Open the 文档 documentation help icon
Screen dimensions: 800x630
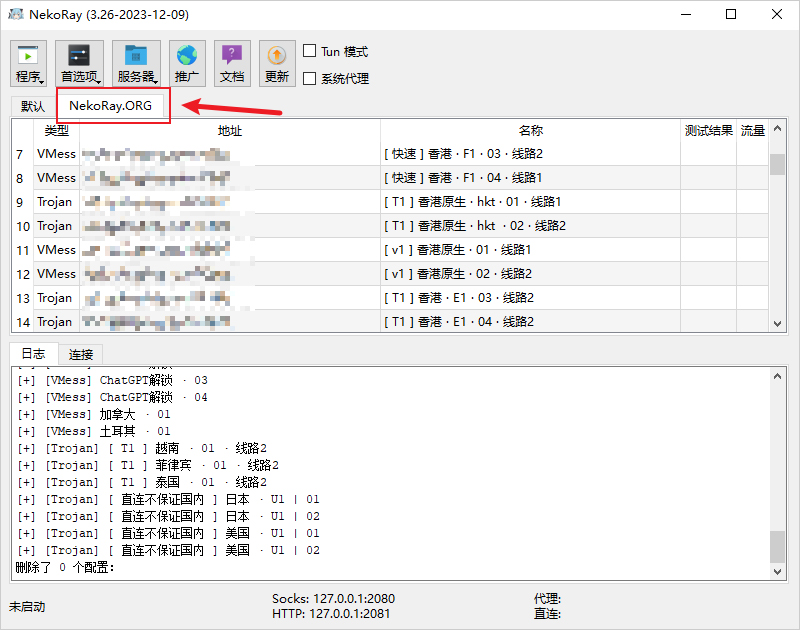[232, 62]
